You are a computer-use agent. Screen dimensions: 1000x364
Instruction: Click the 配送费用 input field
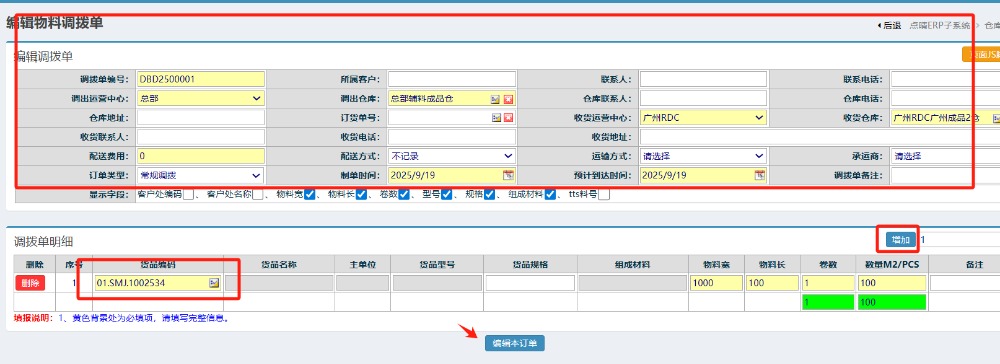[201, 156]
